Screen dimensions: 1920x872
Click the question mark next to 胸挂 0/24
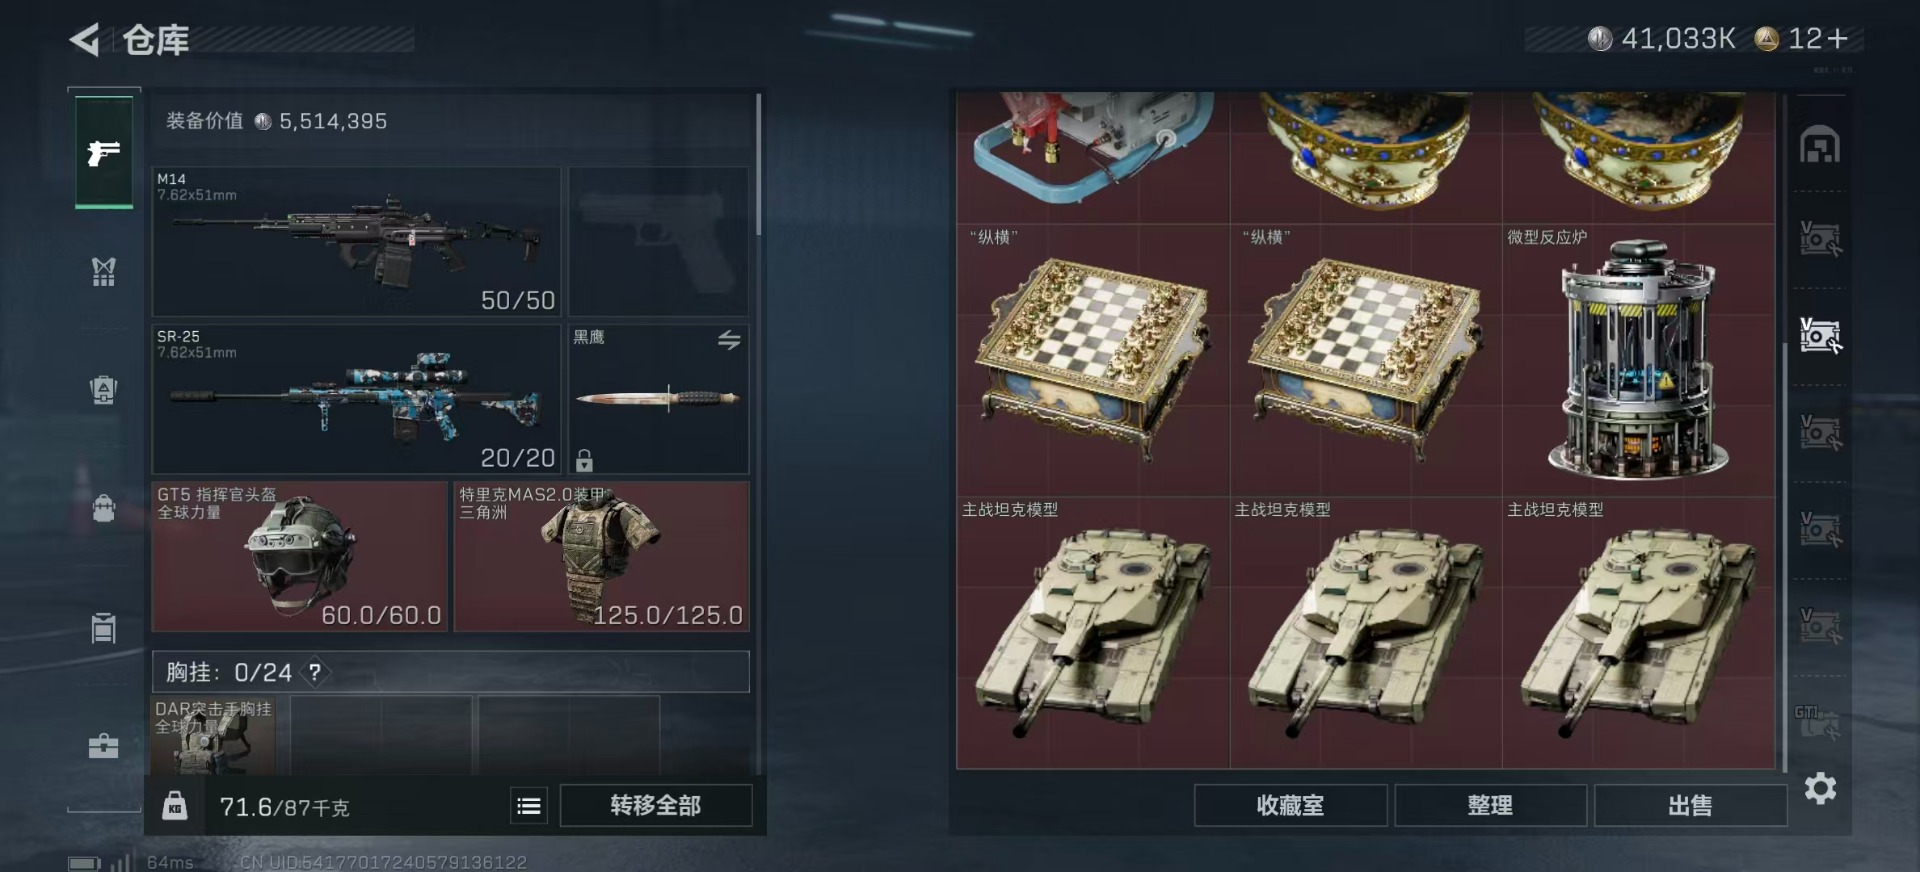point(315,672)
